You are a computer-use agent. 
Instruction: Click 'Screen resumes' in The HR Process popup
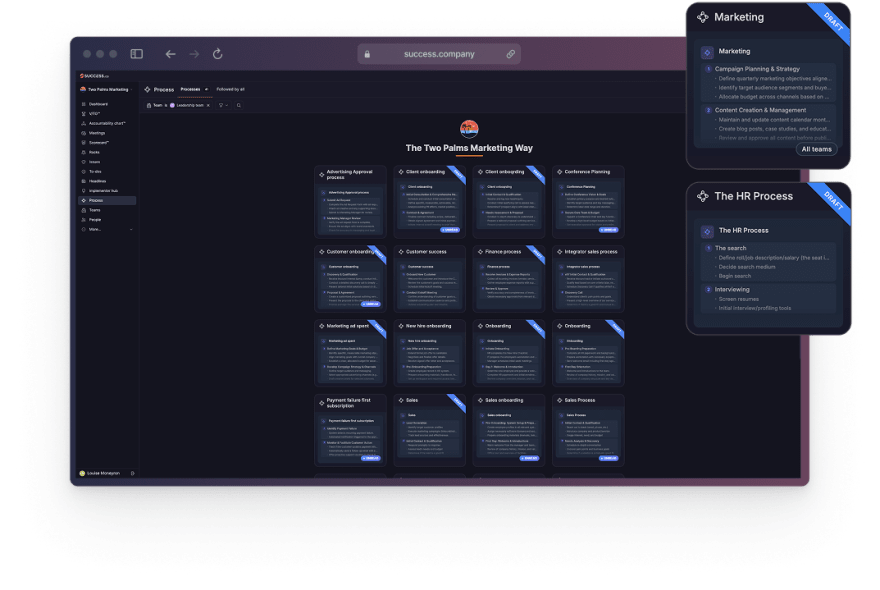pos(739,299)
